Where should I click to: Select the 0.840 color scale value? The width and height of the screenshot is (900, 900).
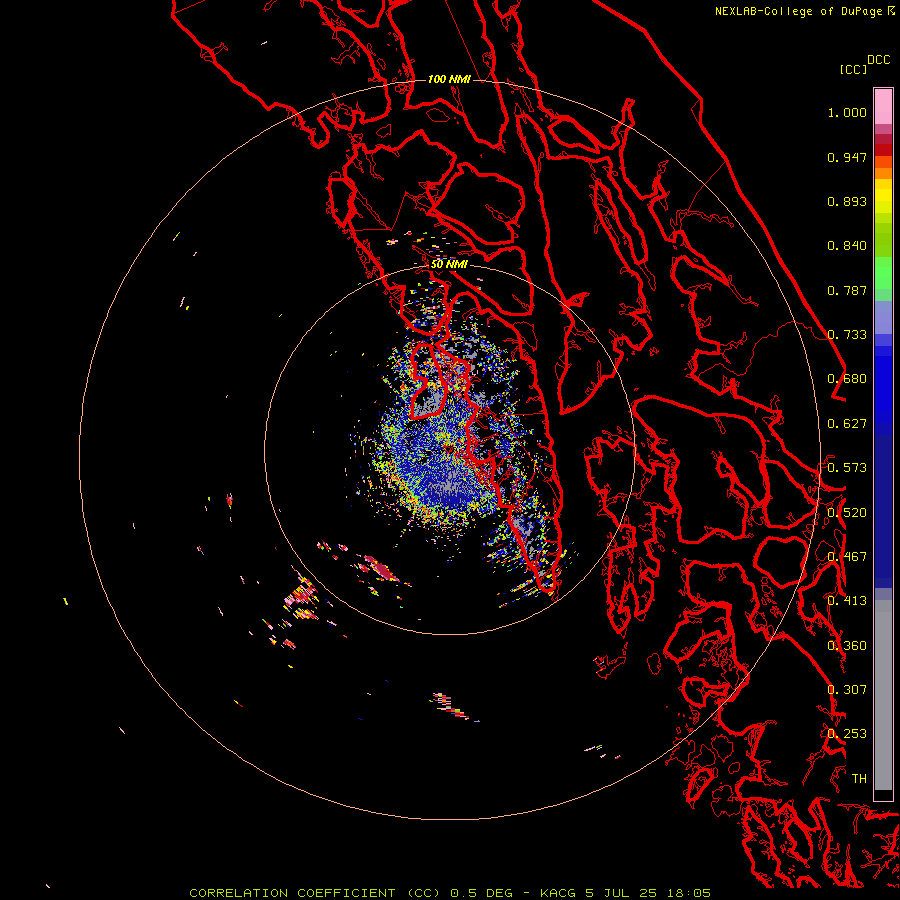pos(847,246)
